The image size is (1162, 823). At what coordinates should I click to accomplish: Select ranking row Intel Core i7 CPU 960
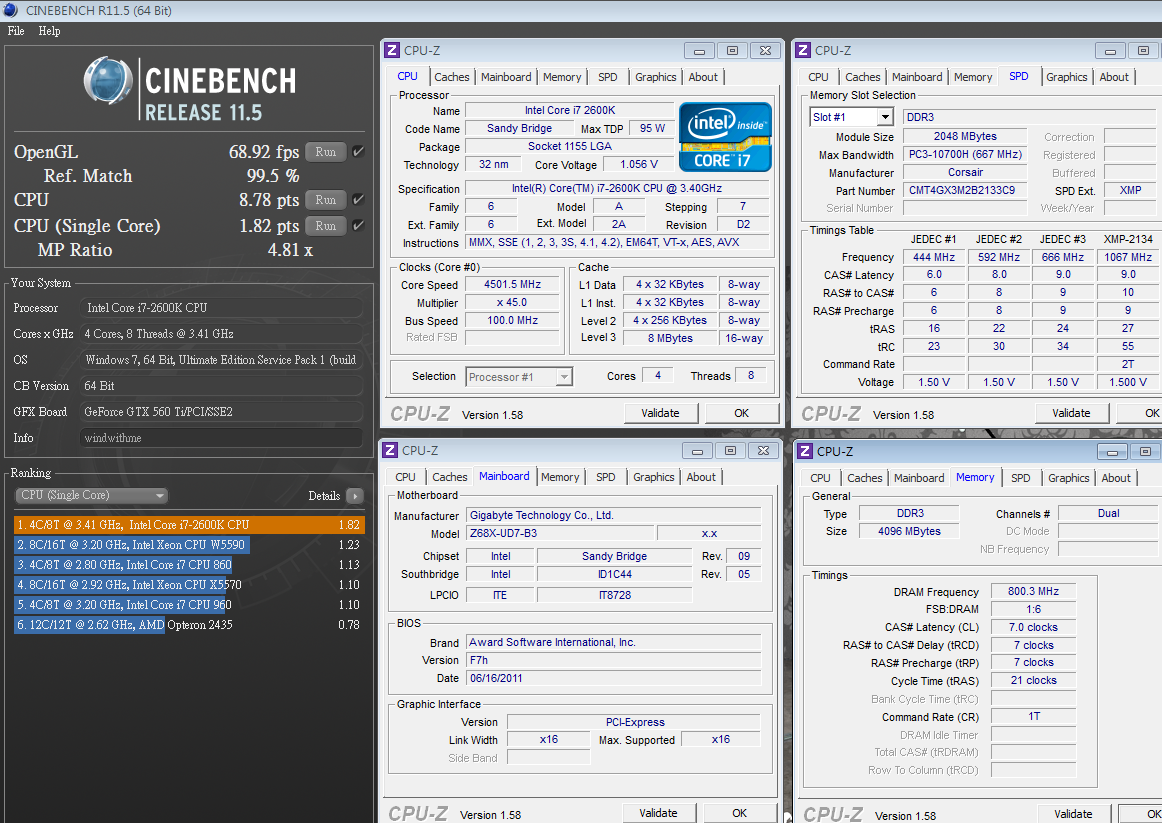189,604
